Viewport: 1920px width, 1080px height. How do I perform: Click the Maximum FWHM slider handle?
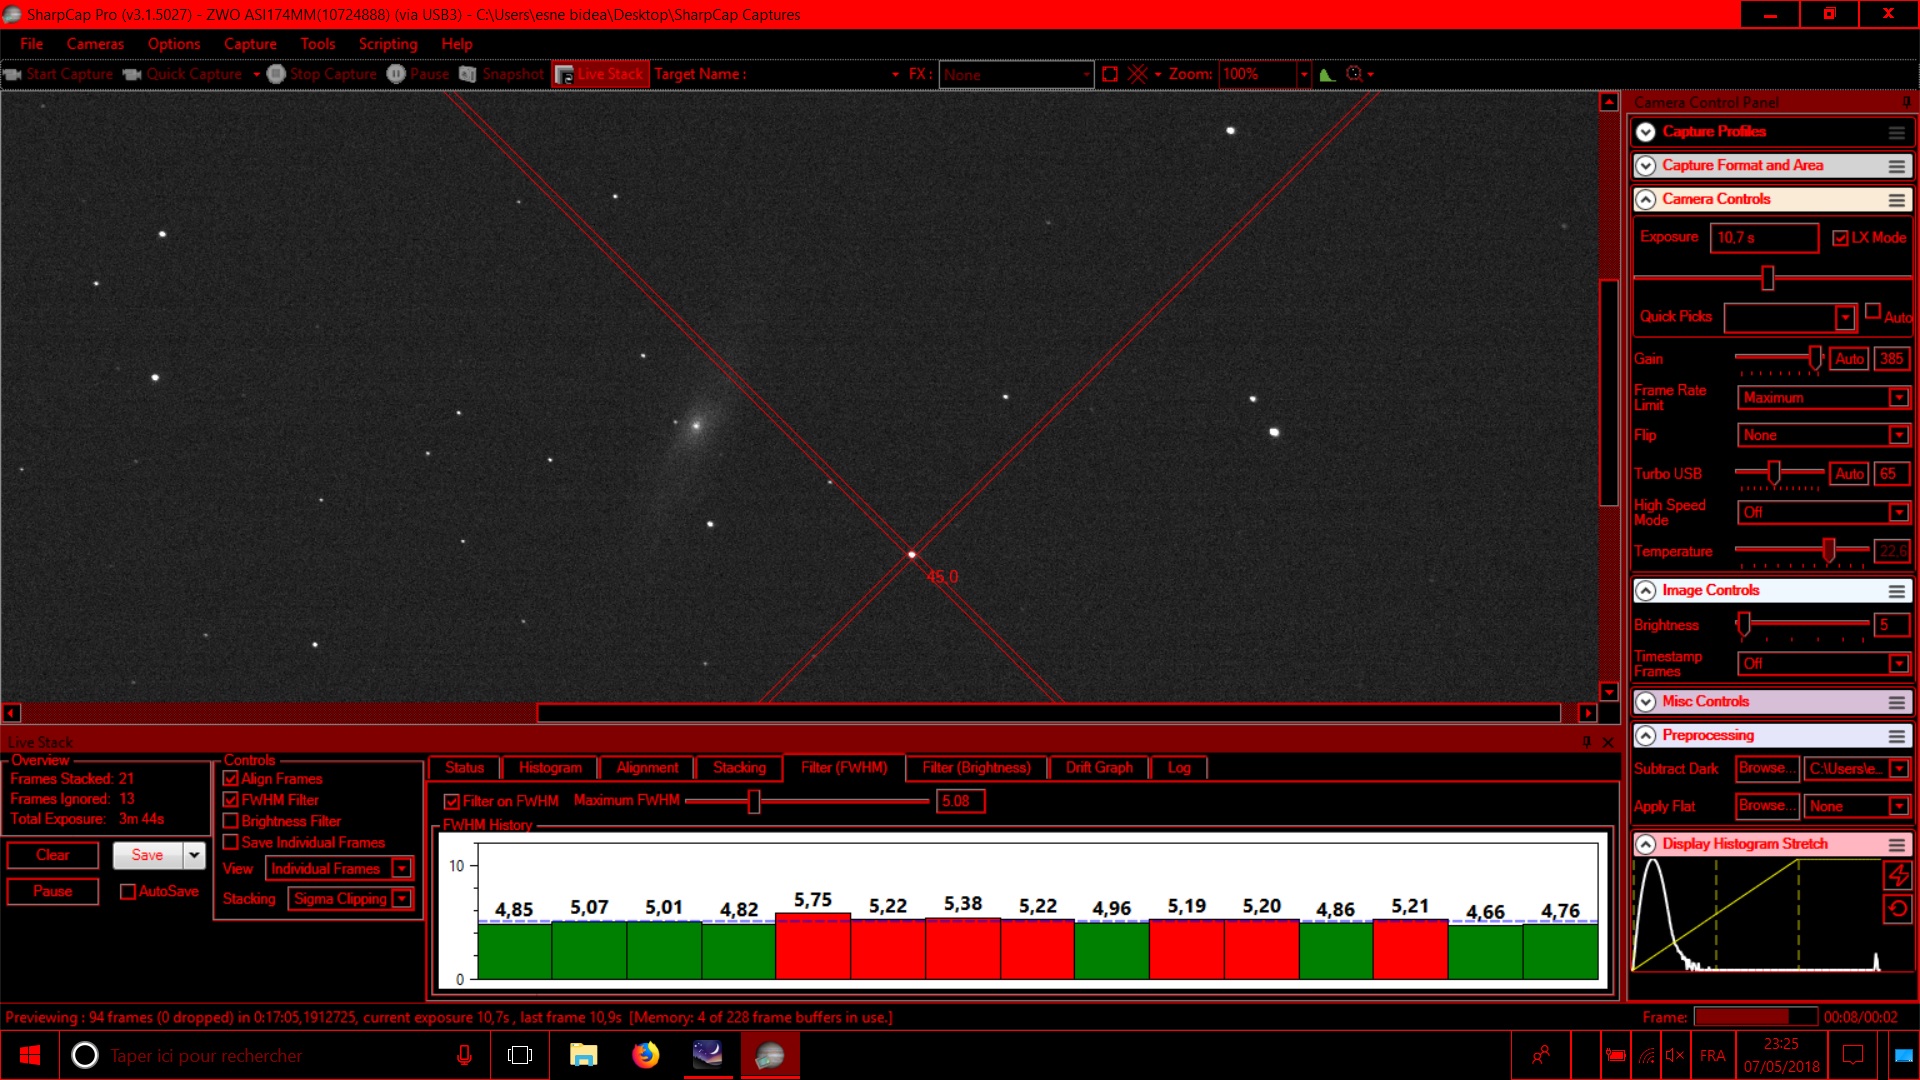tap(754, 801)
